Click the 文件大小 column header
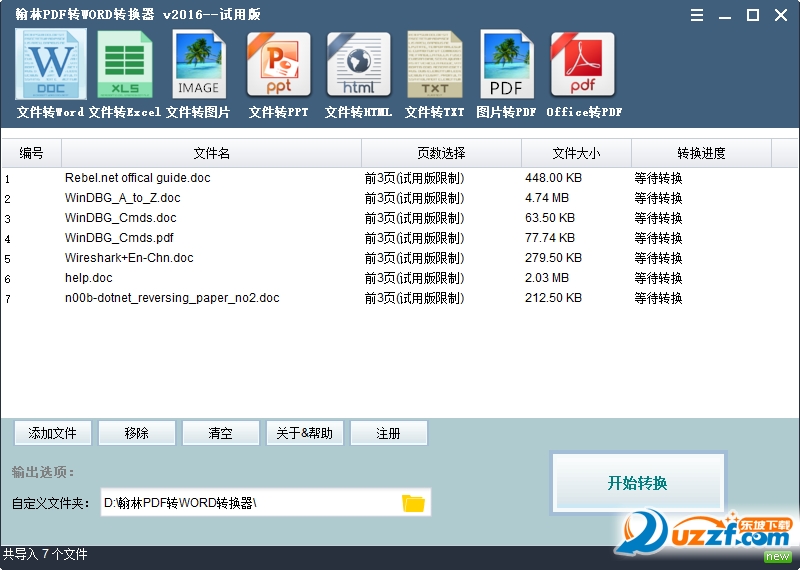The image size is (800, 570). click(577, 153)
